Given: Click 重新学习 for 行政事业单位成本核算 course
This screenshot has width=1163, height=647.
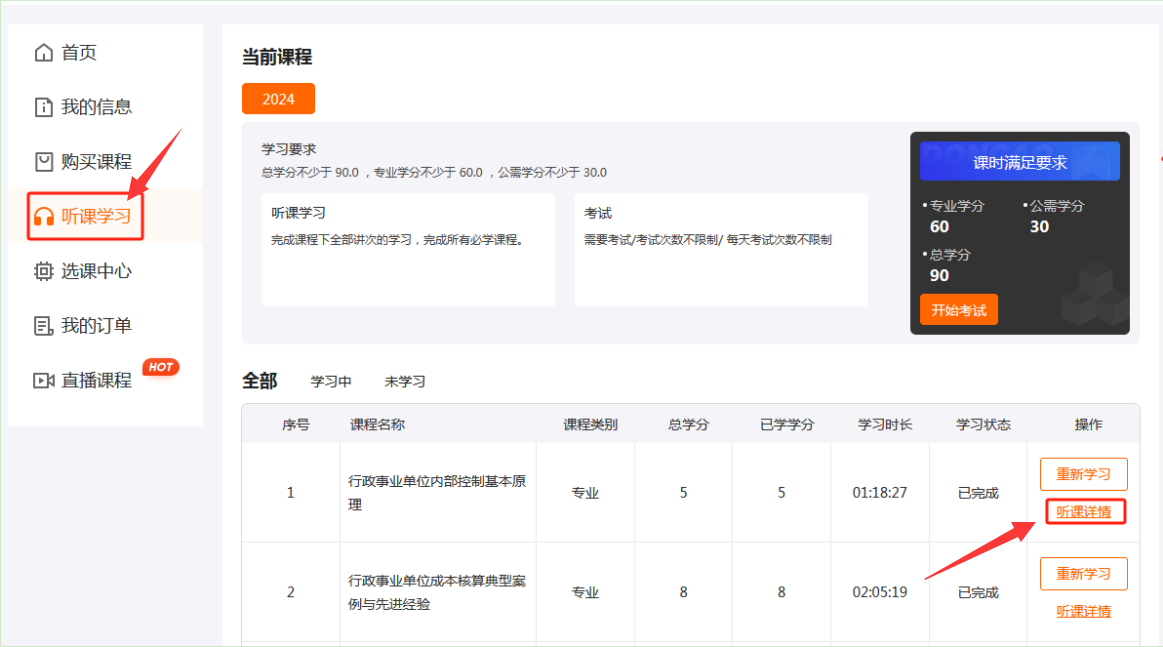Looking at the screenshot, I should pyautogui.click(x=1085, y=573).
